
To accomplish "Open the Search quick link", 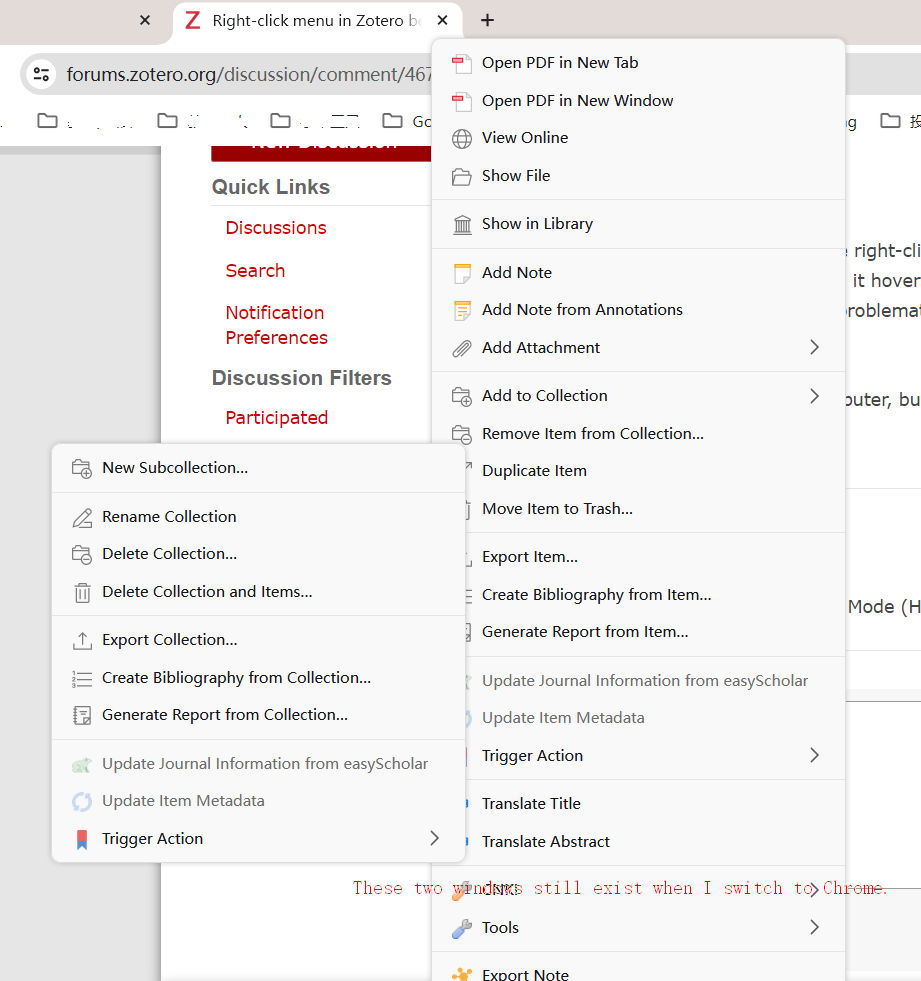I will pyautogui.click(x=255, y=271).
